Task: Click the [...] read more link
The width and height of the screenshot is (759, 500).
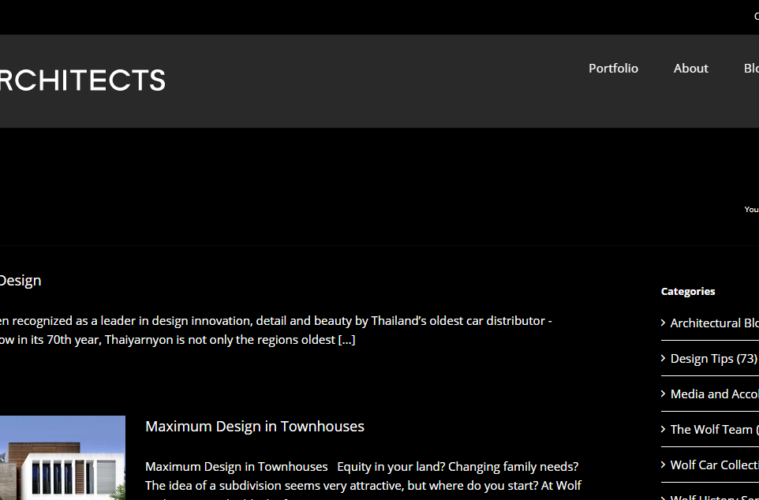Action: point(346,339)
